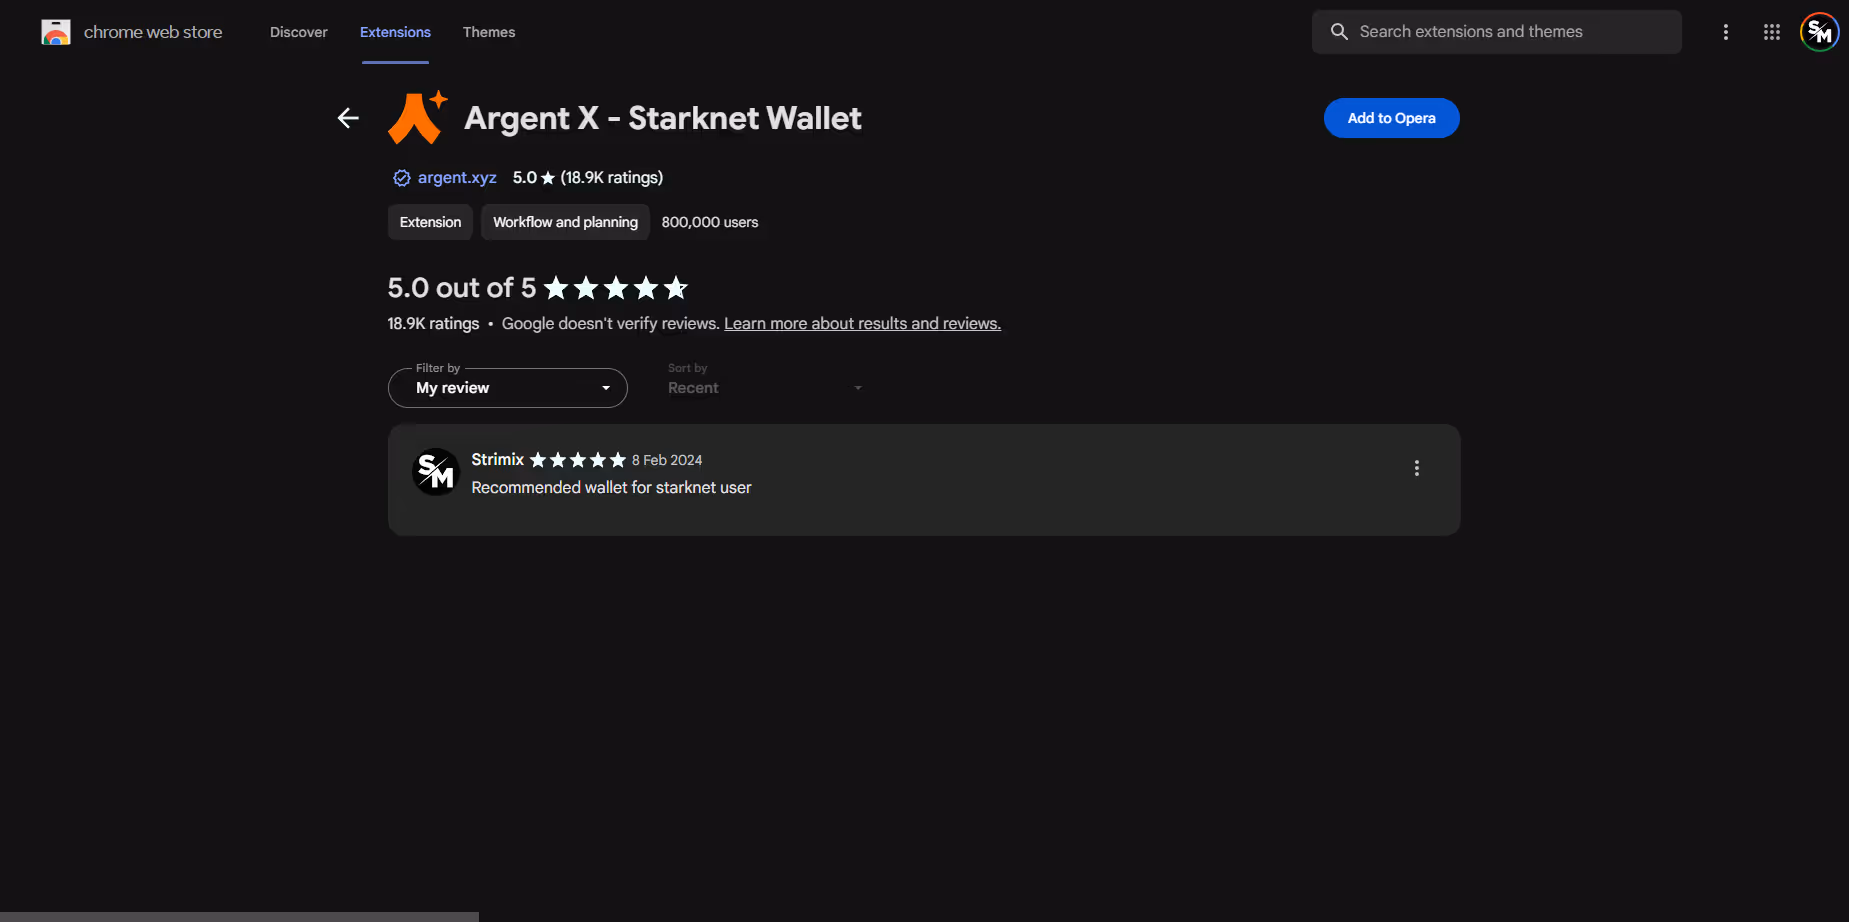Image resolution: width=1849 pixels, height=922 pixels.
Task: Focus the Search extensions and themes field
Action: pos(1497,32)
